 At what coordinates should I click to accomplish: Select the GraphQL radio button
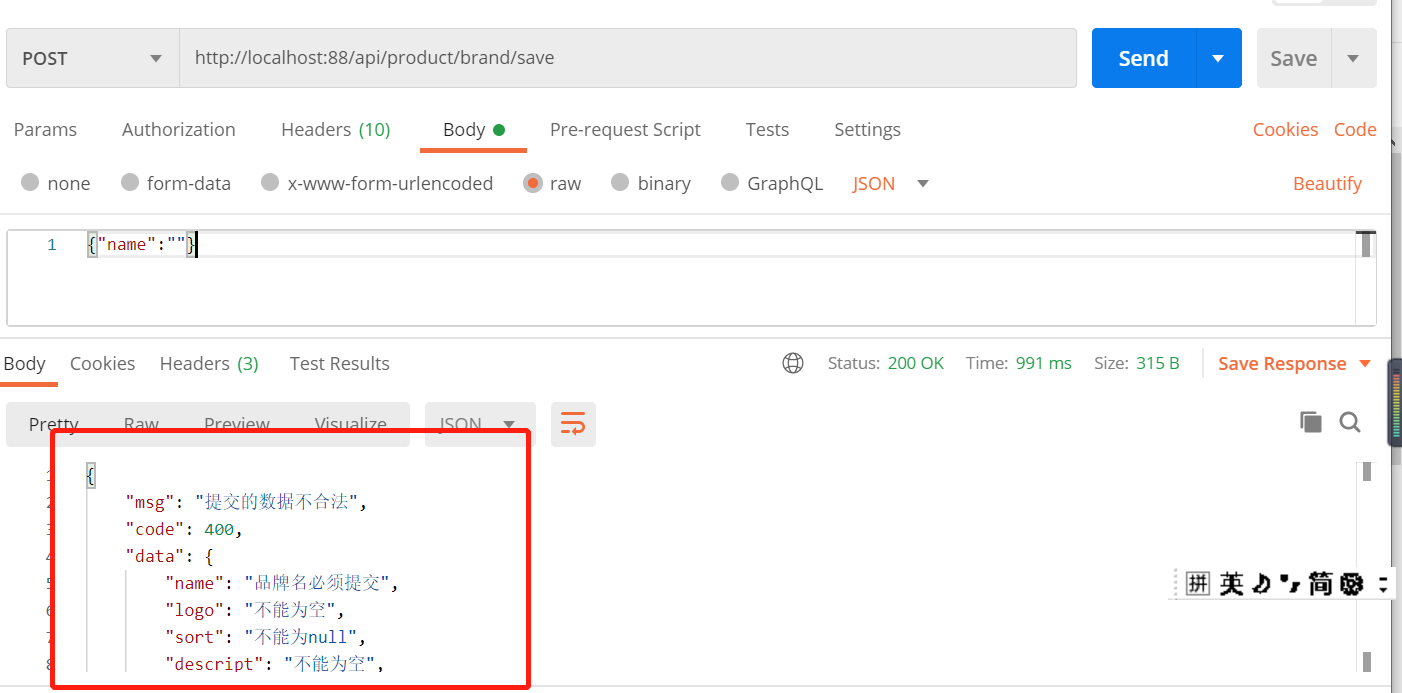pyautogui.click(x=729, y=182)
